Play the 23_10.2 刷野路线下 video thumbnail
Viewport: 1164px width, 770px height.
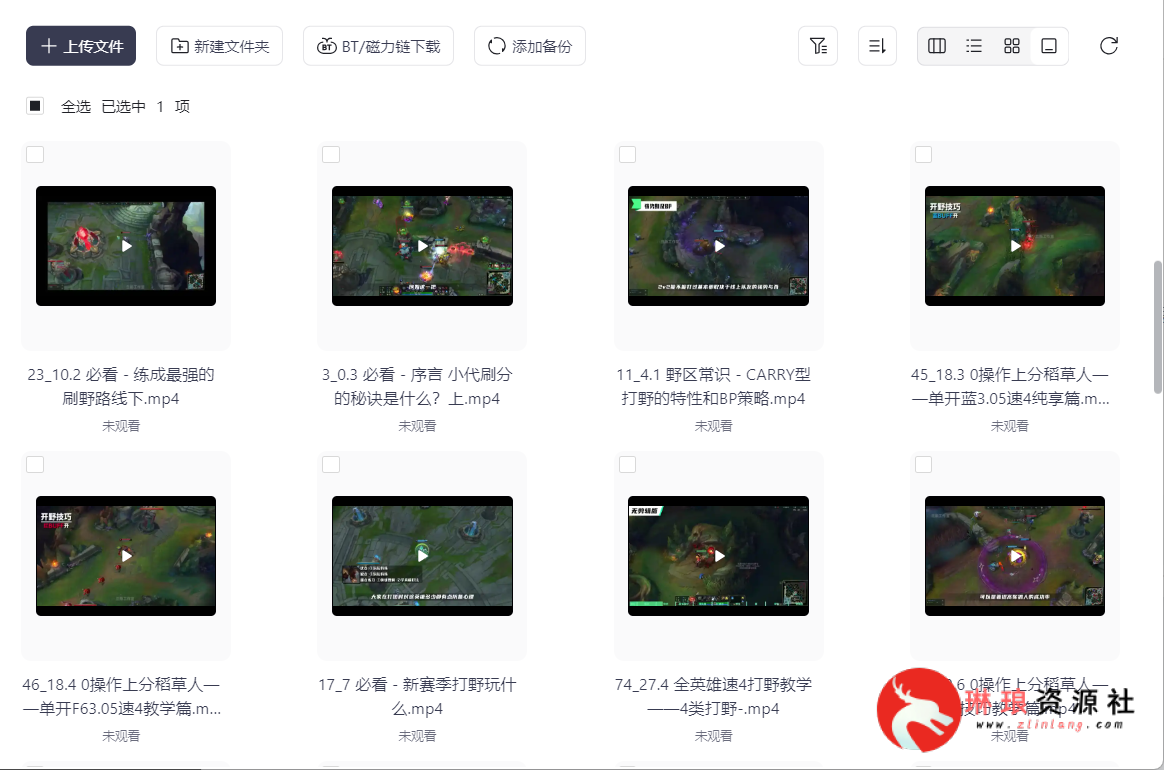(x=126, y=246)
